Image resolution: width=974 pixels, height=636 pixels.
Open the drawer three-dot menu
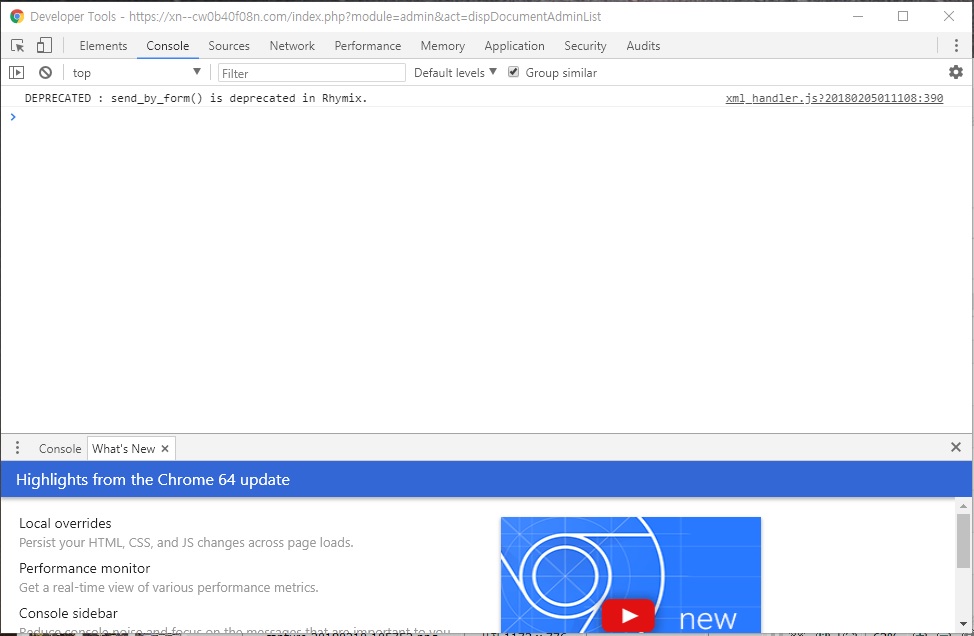pos(17,448)
